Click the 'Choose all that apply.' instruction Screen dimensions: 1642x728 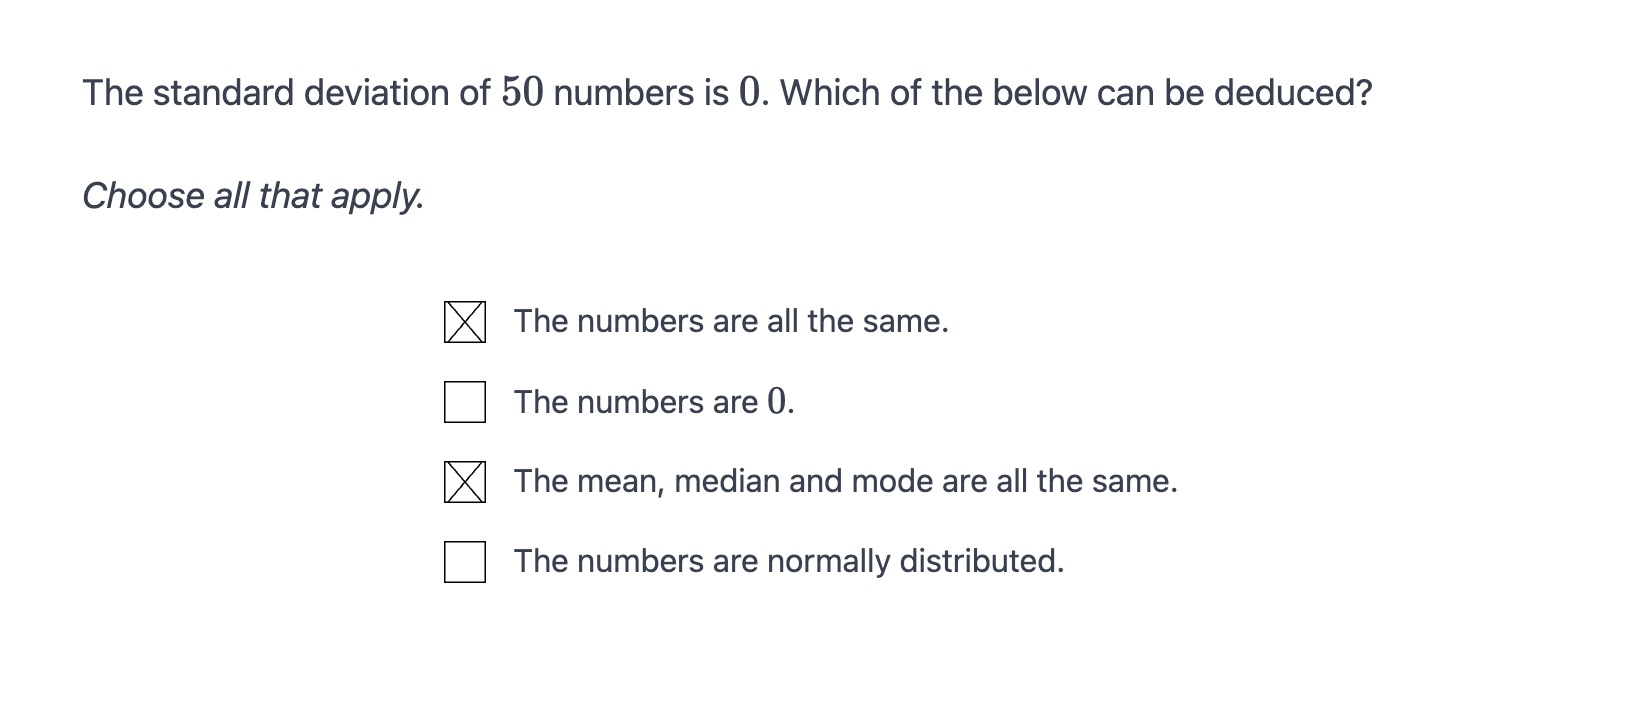point(253,196)
